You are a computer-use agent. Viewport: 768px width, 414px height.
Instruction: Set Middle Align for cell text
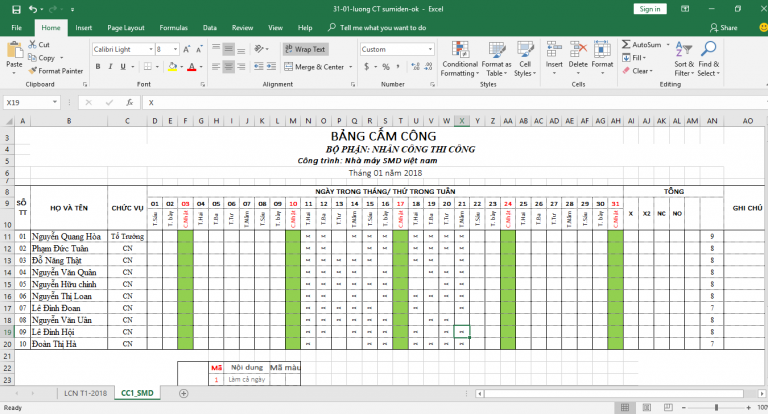point(228,49)
